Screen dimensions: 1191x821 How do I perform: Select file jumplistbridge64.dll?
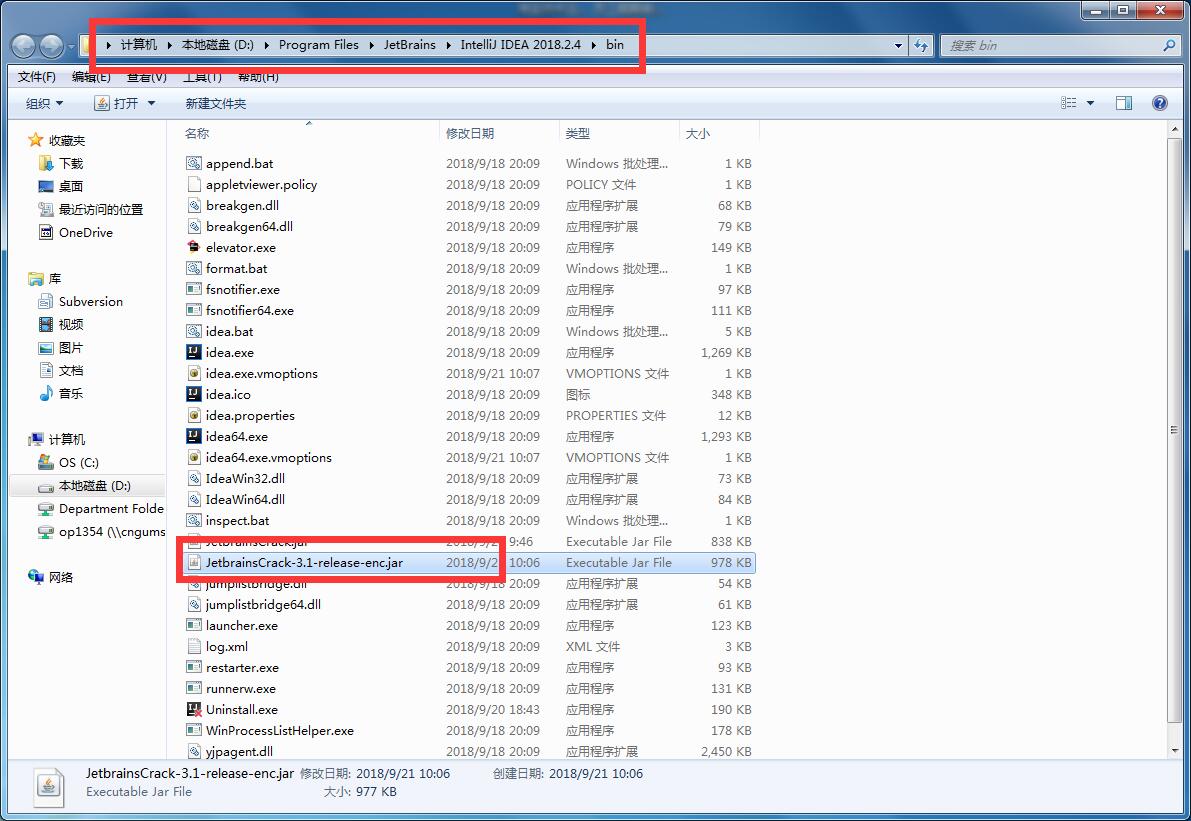263,604
